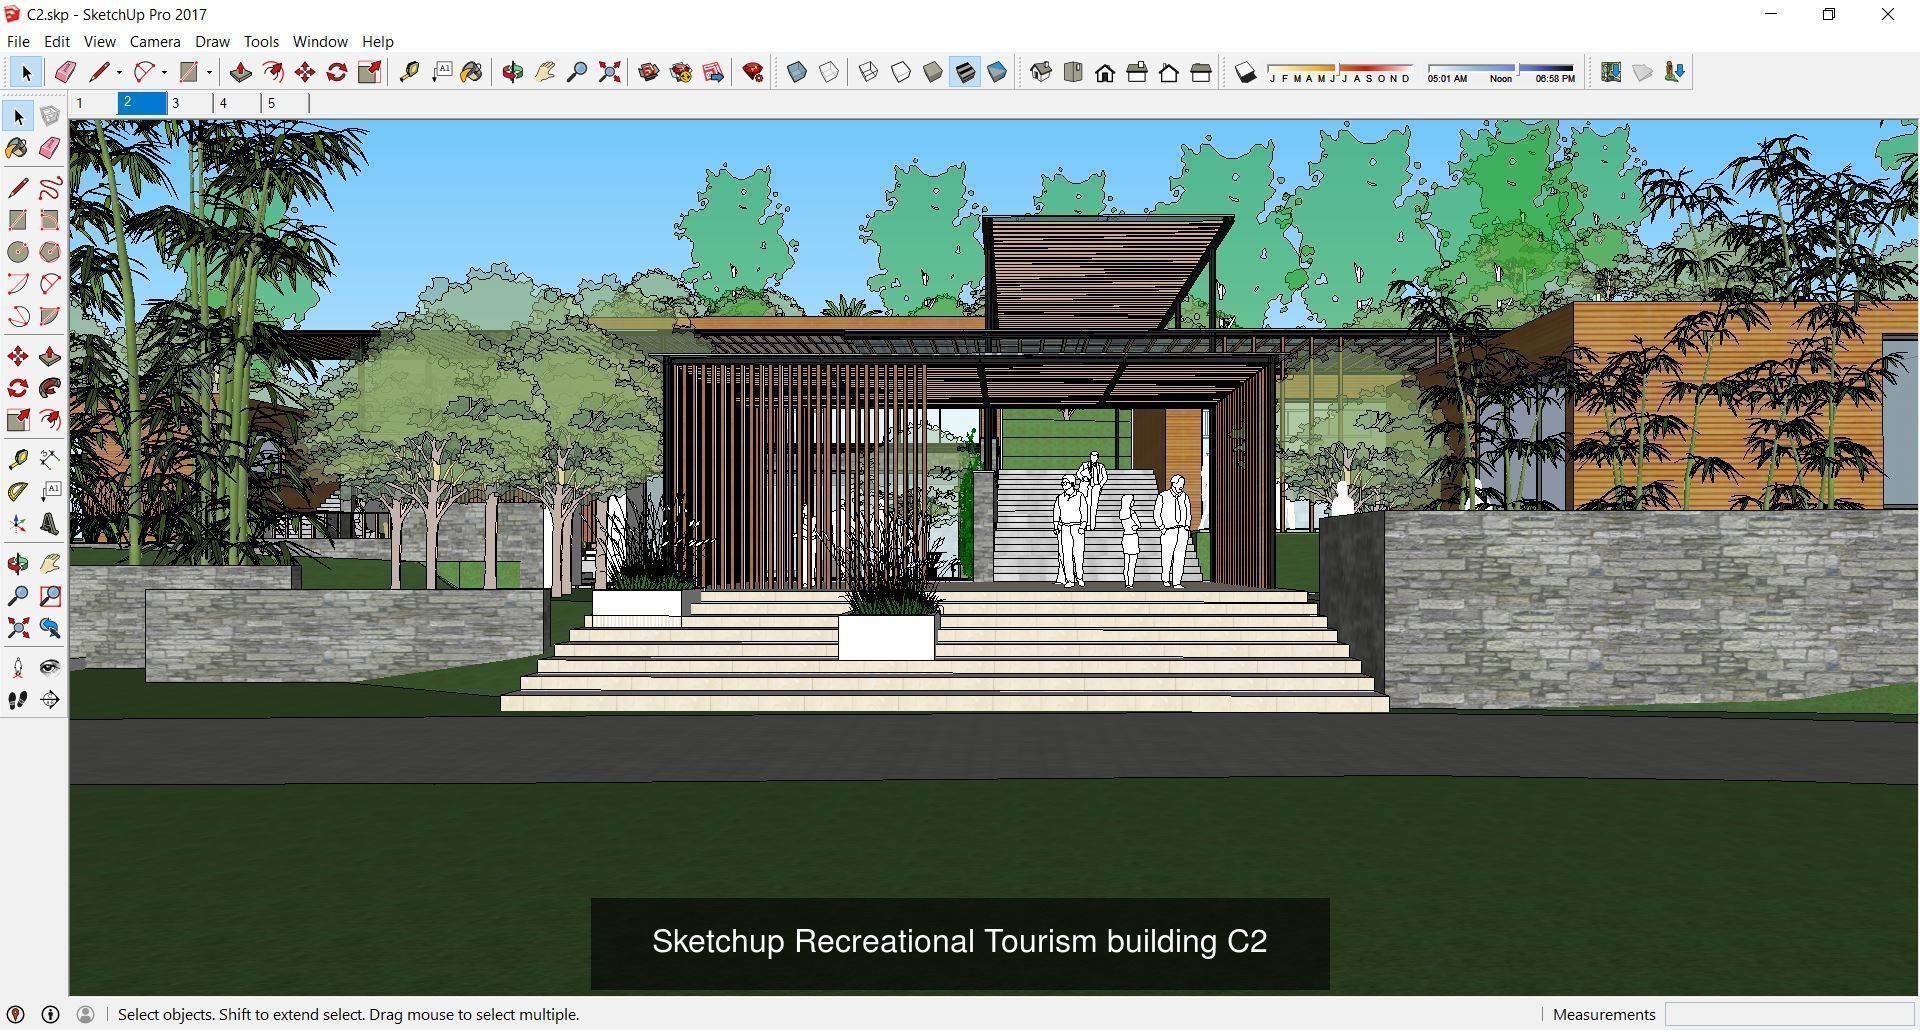Select the Freehand tool in left toolbar

(x=50, y=188)
